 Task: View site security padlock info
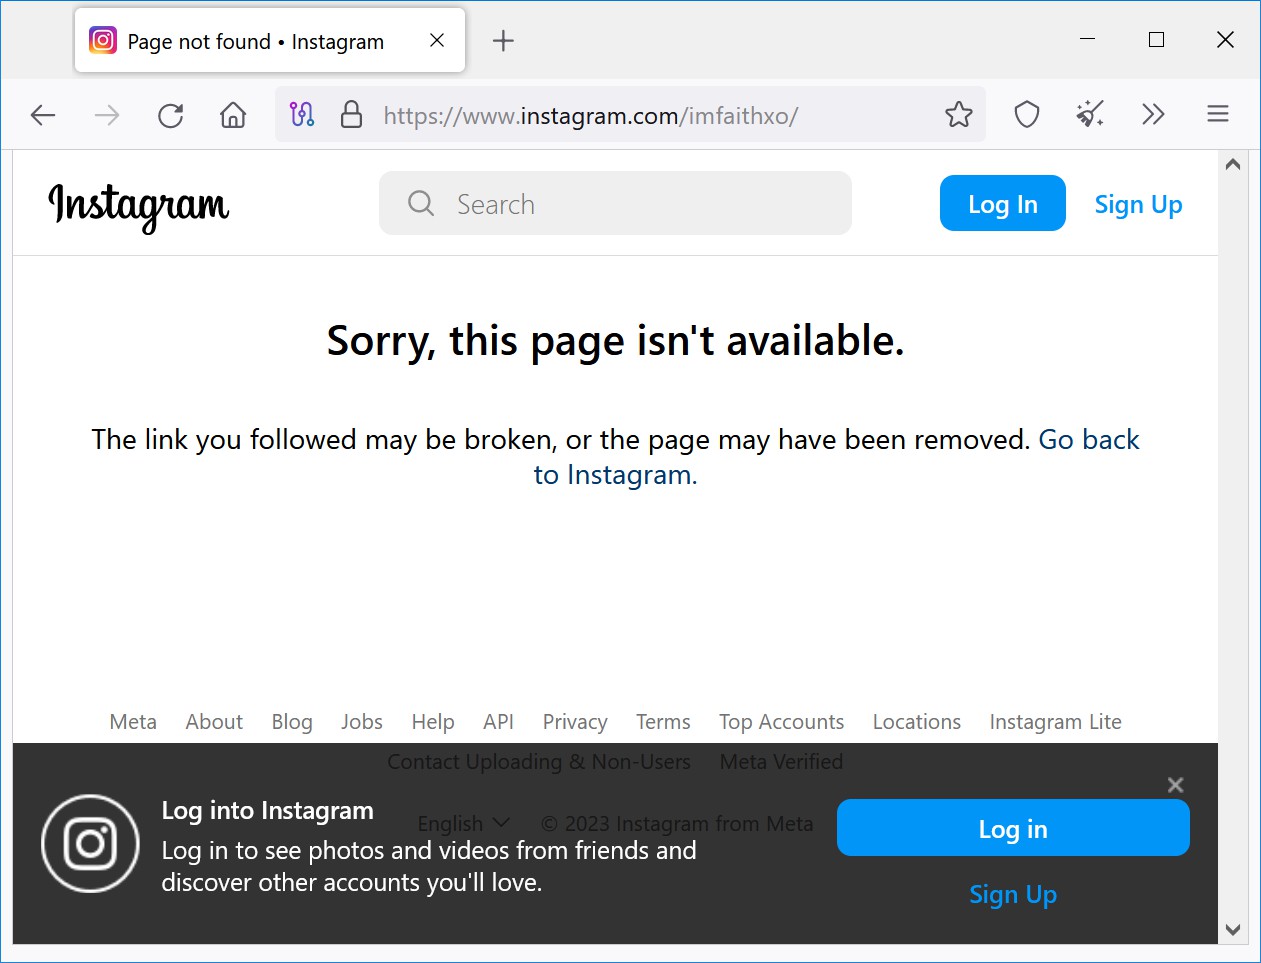tap(351, 114)
